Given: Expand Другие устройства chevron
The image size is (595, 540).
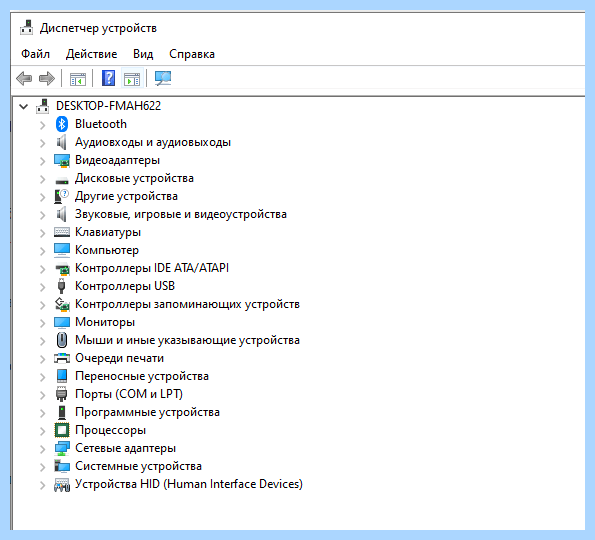Looking at the screenshot, I should coord(42,197).
